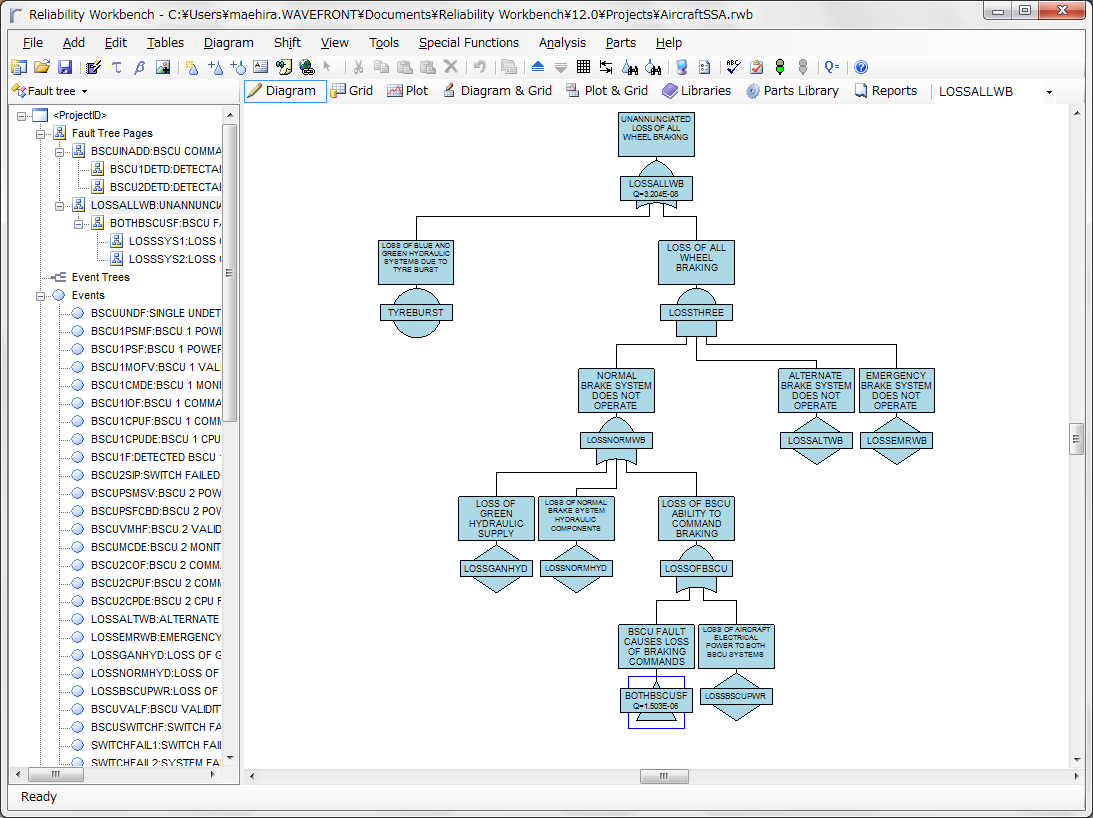Click the New project toolbar icon

point(19,67)
